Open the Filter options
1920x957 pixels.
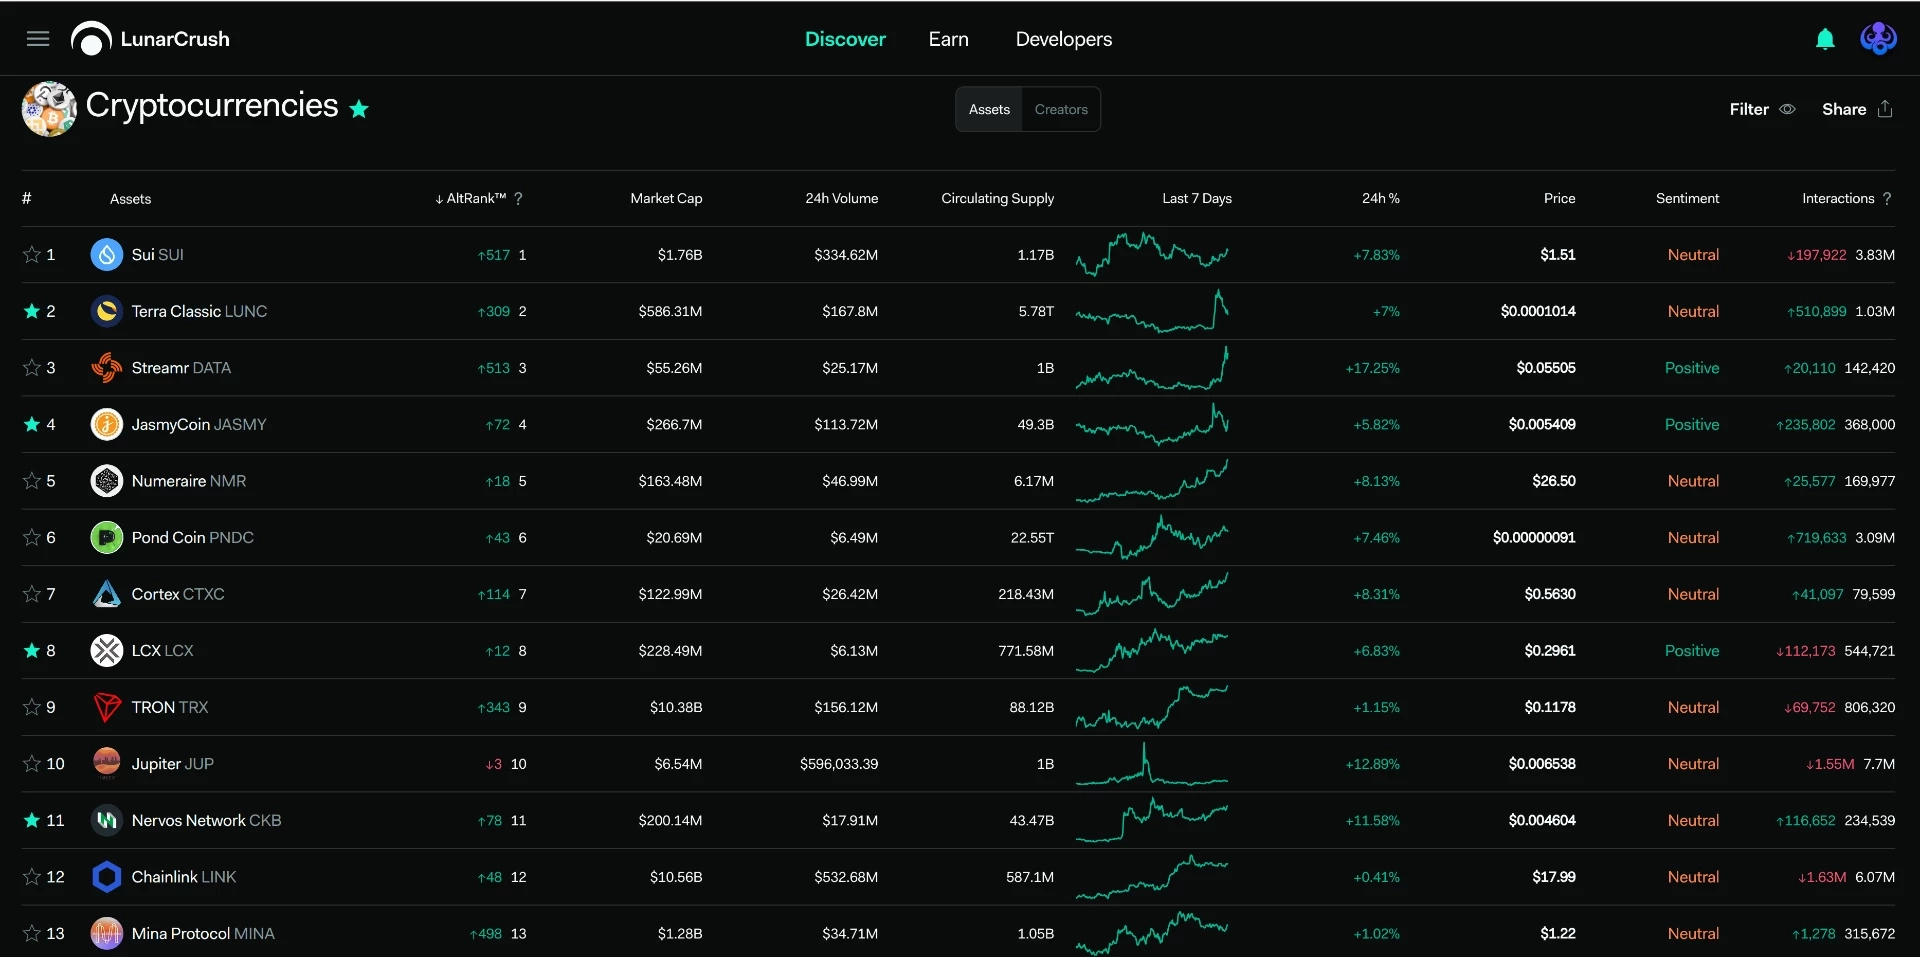pos(1762,109)
